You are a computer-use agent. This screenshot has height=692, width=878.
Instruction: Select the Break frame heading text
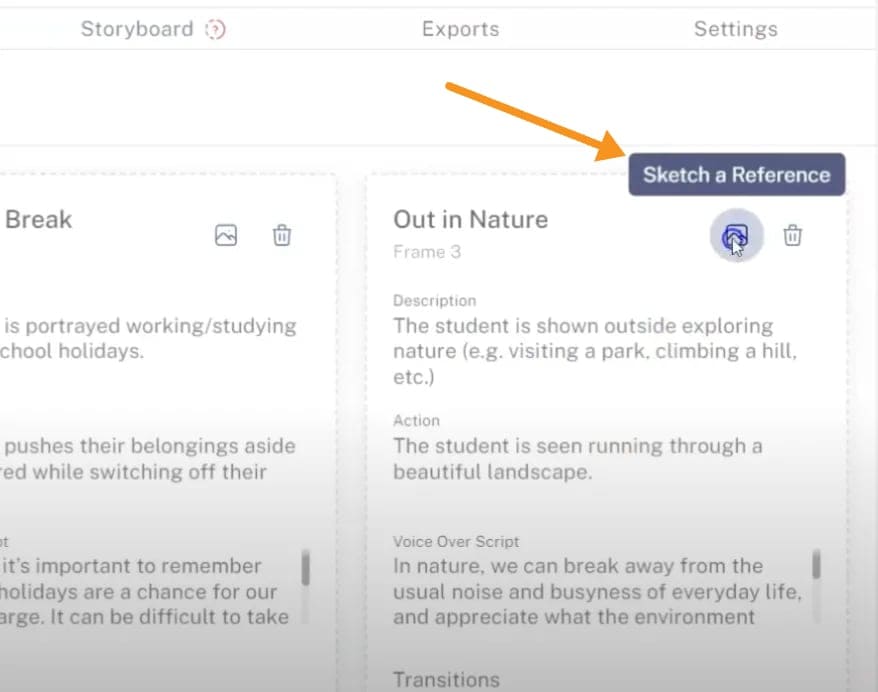click(40, 219)
